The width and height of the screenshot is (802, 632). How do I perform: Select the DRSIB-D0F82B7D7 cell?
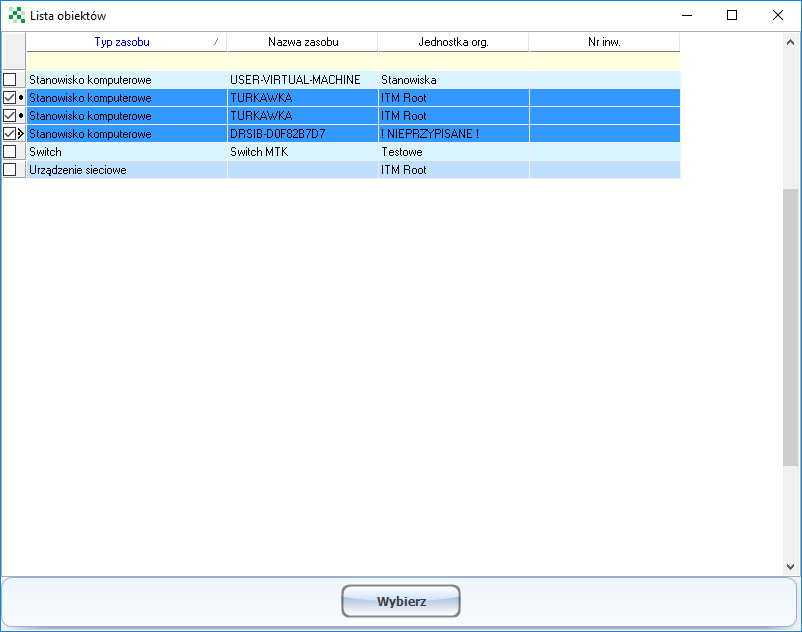tap(303, 133)
